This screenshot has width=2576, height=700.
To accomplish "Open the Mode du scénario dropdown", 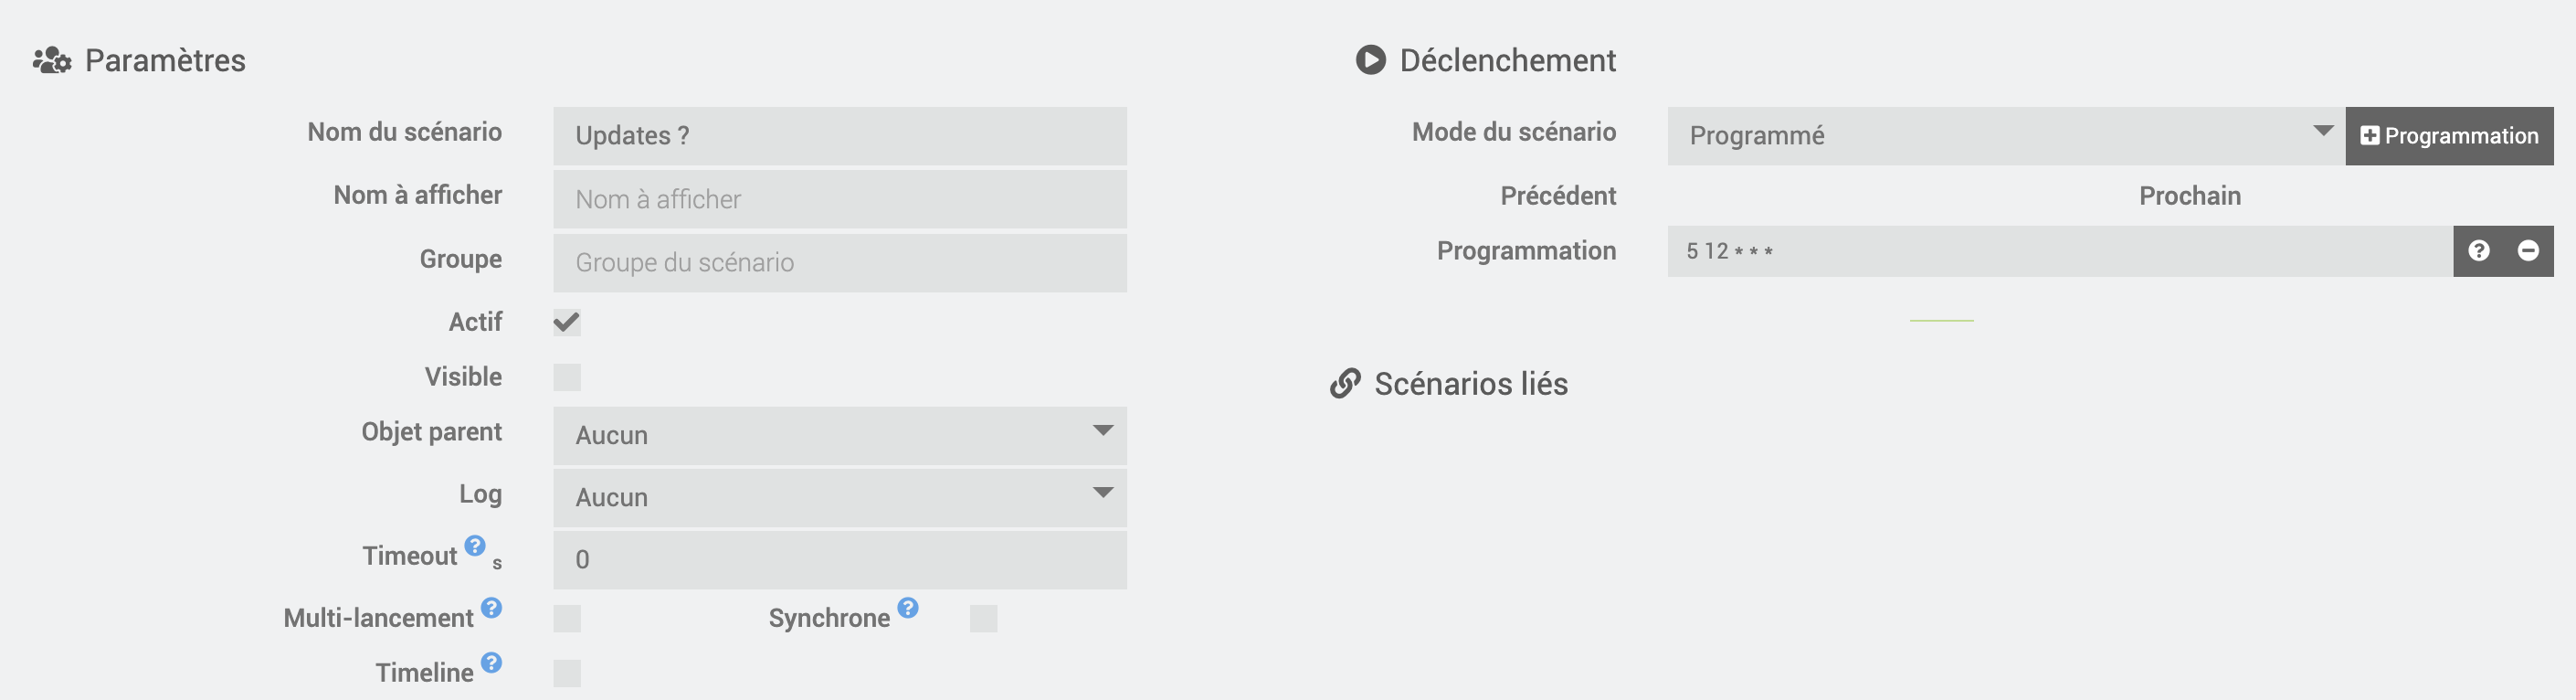I will [2005, 136].
